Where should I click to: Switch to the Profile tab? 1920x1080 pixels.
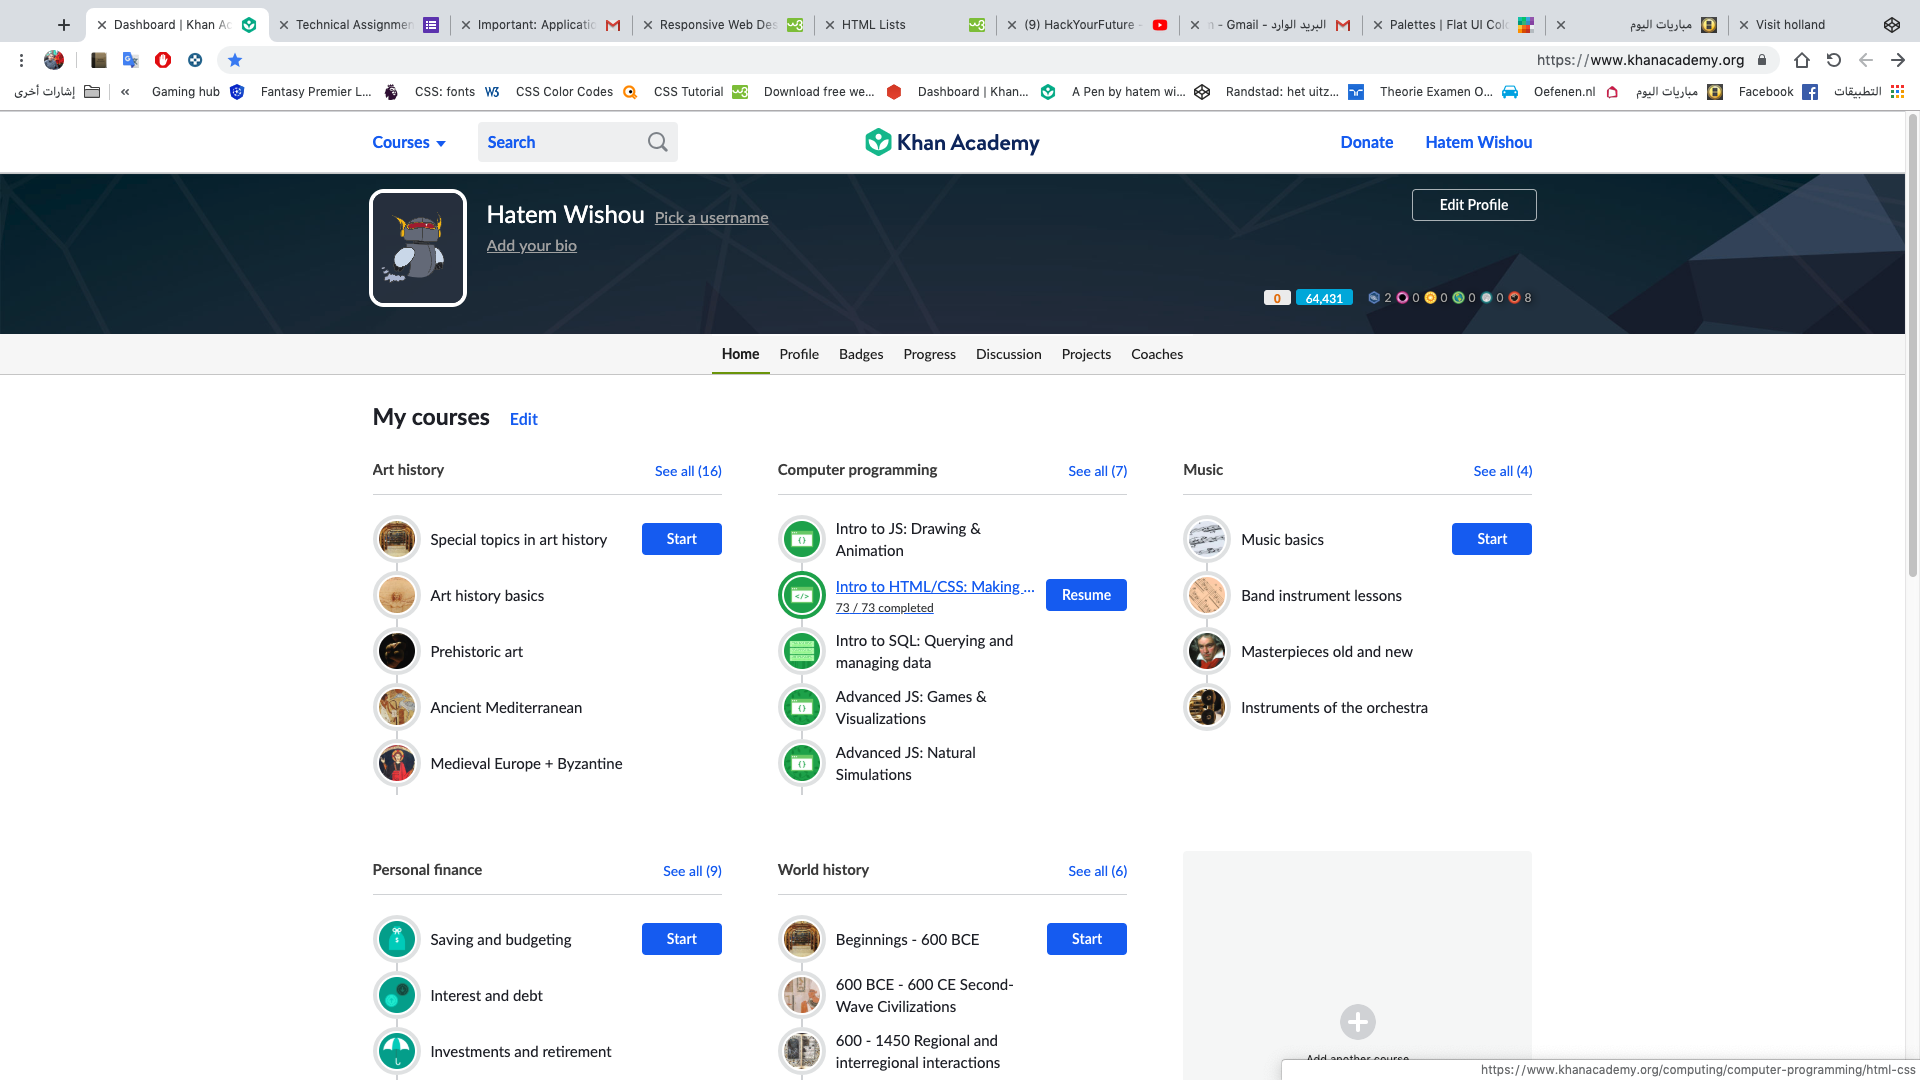[x=799, y=354]
